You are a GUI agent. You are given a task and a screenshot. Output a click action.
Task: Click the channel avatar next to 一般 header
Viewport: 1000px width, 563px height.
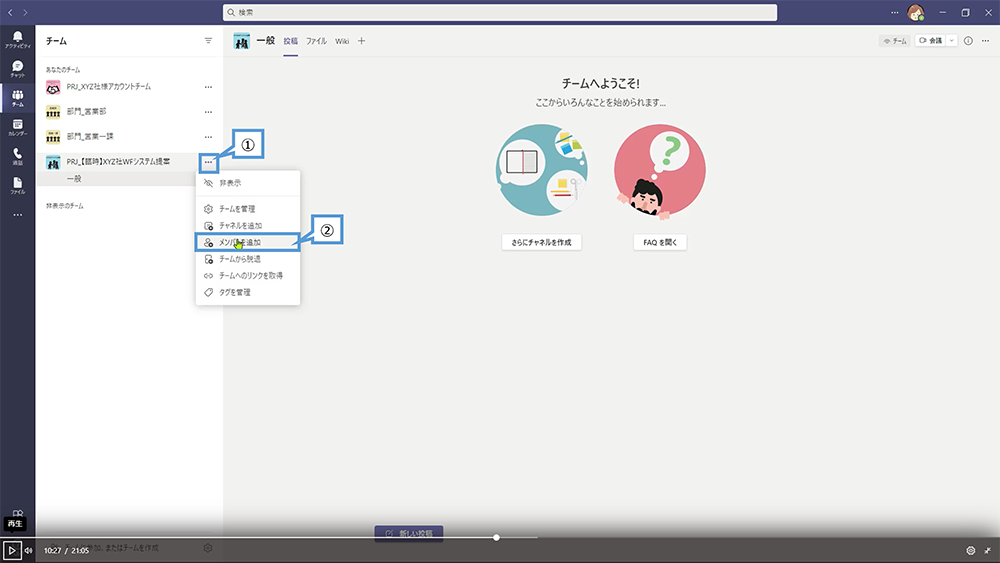pyautogui.click(x=241, y=41)
